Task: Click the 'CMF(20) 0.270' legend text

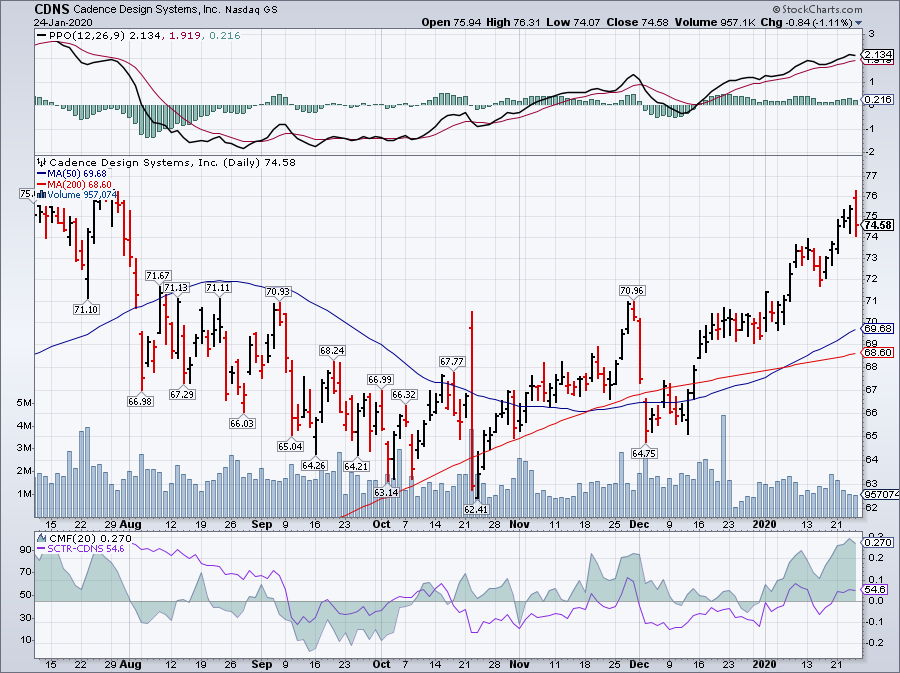Action: pyautogui.click(x=91, y=538)
